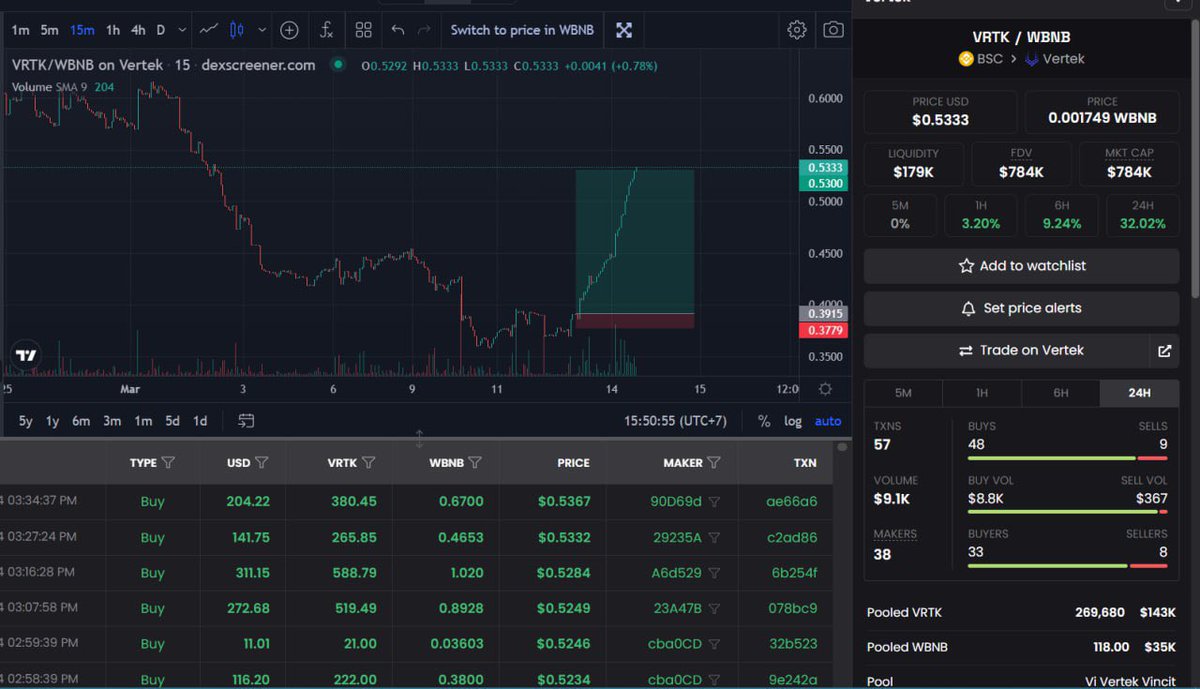The height and width of the screenshot is (689, 1200).
Task: Toggle log scale on chart
Action: [793, 421]
